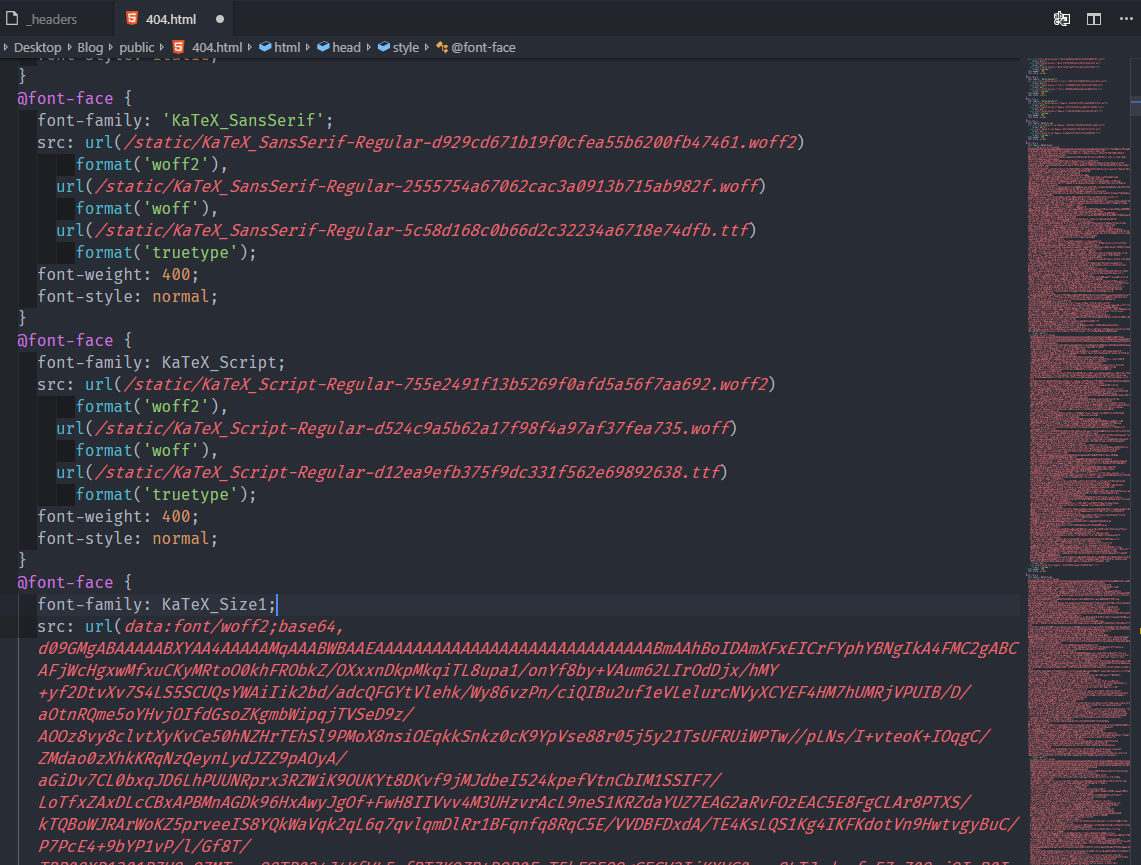The image size is (1141, 865).
Task: Click the unsaved dot on the 404.html tab
Action: pos(220,19)
